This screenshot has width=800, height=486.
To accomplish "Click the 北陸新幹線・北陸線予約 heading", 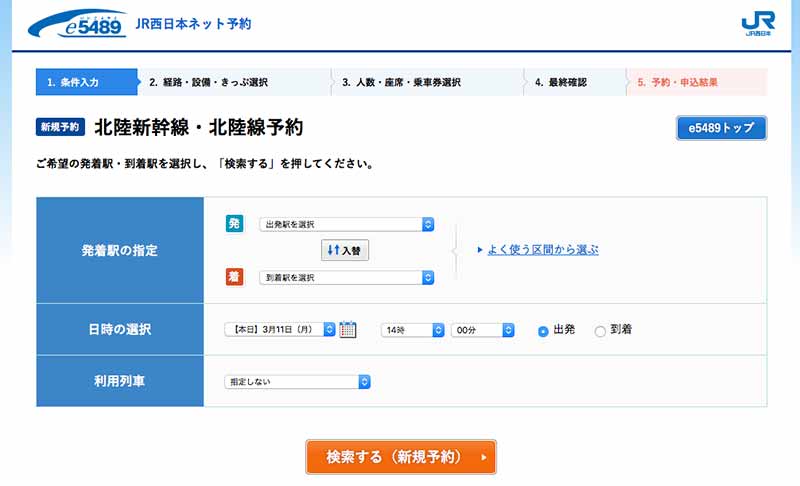I will tap(199, 127).
